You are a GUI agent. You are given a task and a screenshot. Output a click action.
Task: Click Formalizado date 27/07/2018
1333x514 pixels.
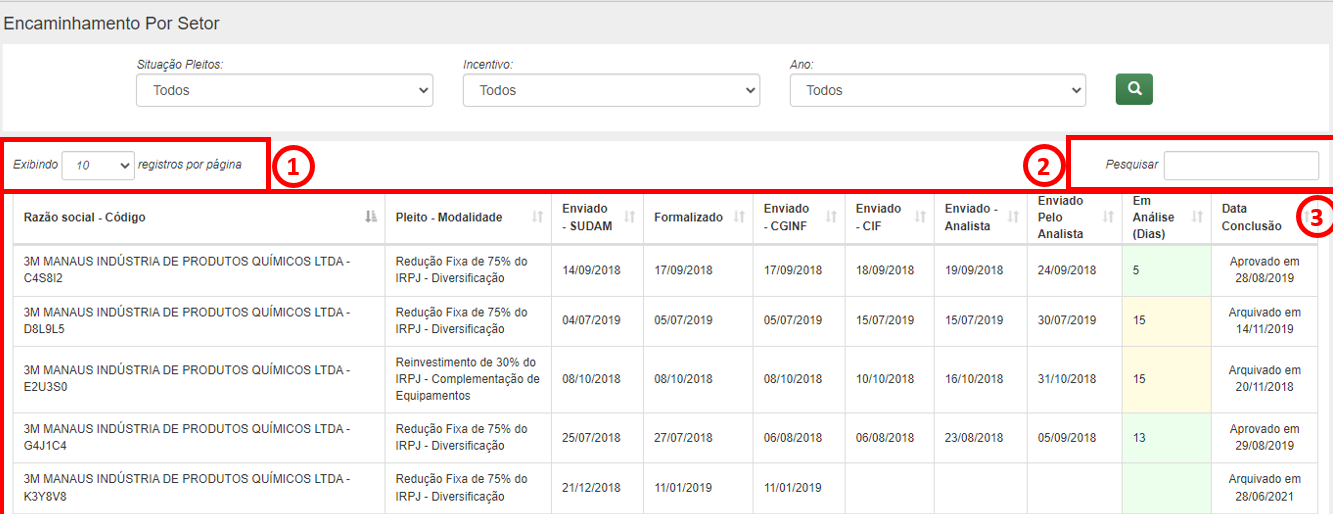click(684, 438)
